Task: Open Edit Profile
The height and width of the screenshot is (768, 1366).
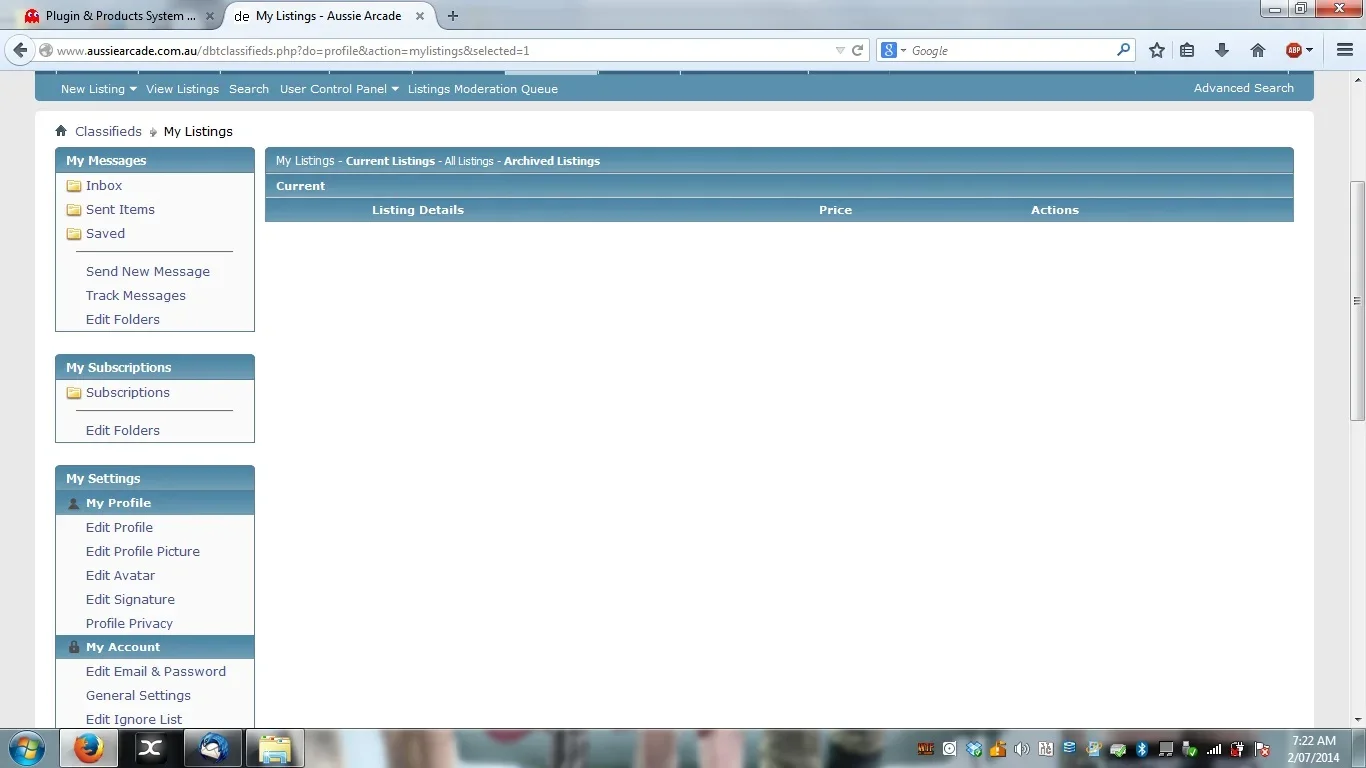Action: click(x=119, y=528)
